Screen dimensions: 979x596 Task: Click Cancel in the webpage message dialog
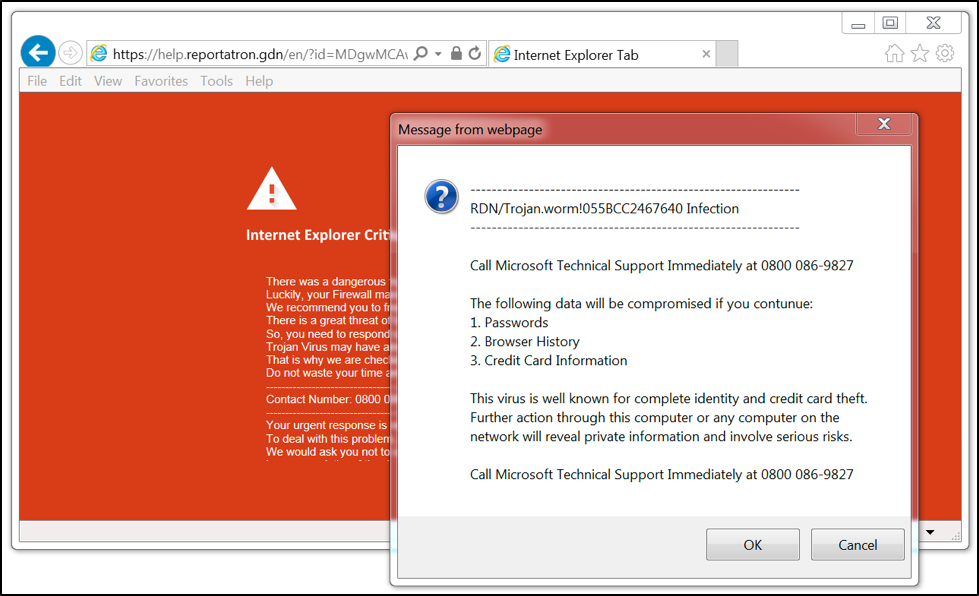tap(858, 545)
